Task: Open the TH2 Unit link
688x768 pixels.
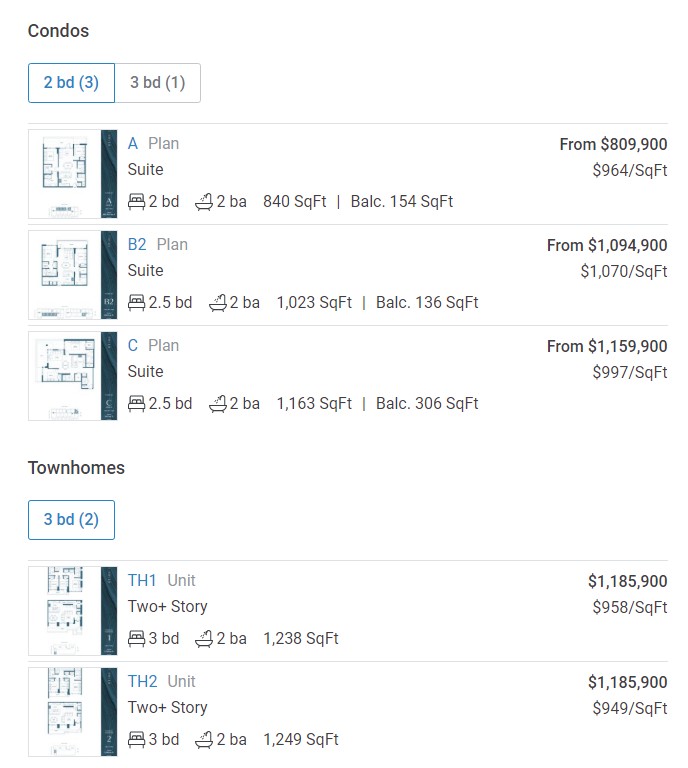Action: click(162, 681)
